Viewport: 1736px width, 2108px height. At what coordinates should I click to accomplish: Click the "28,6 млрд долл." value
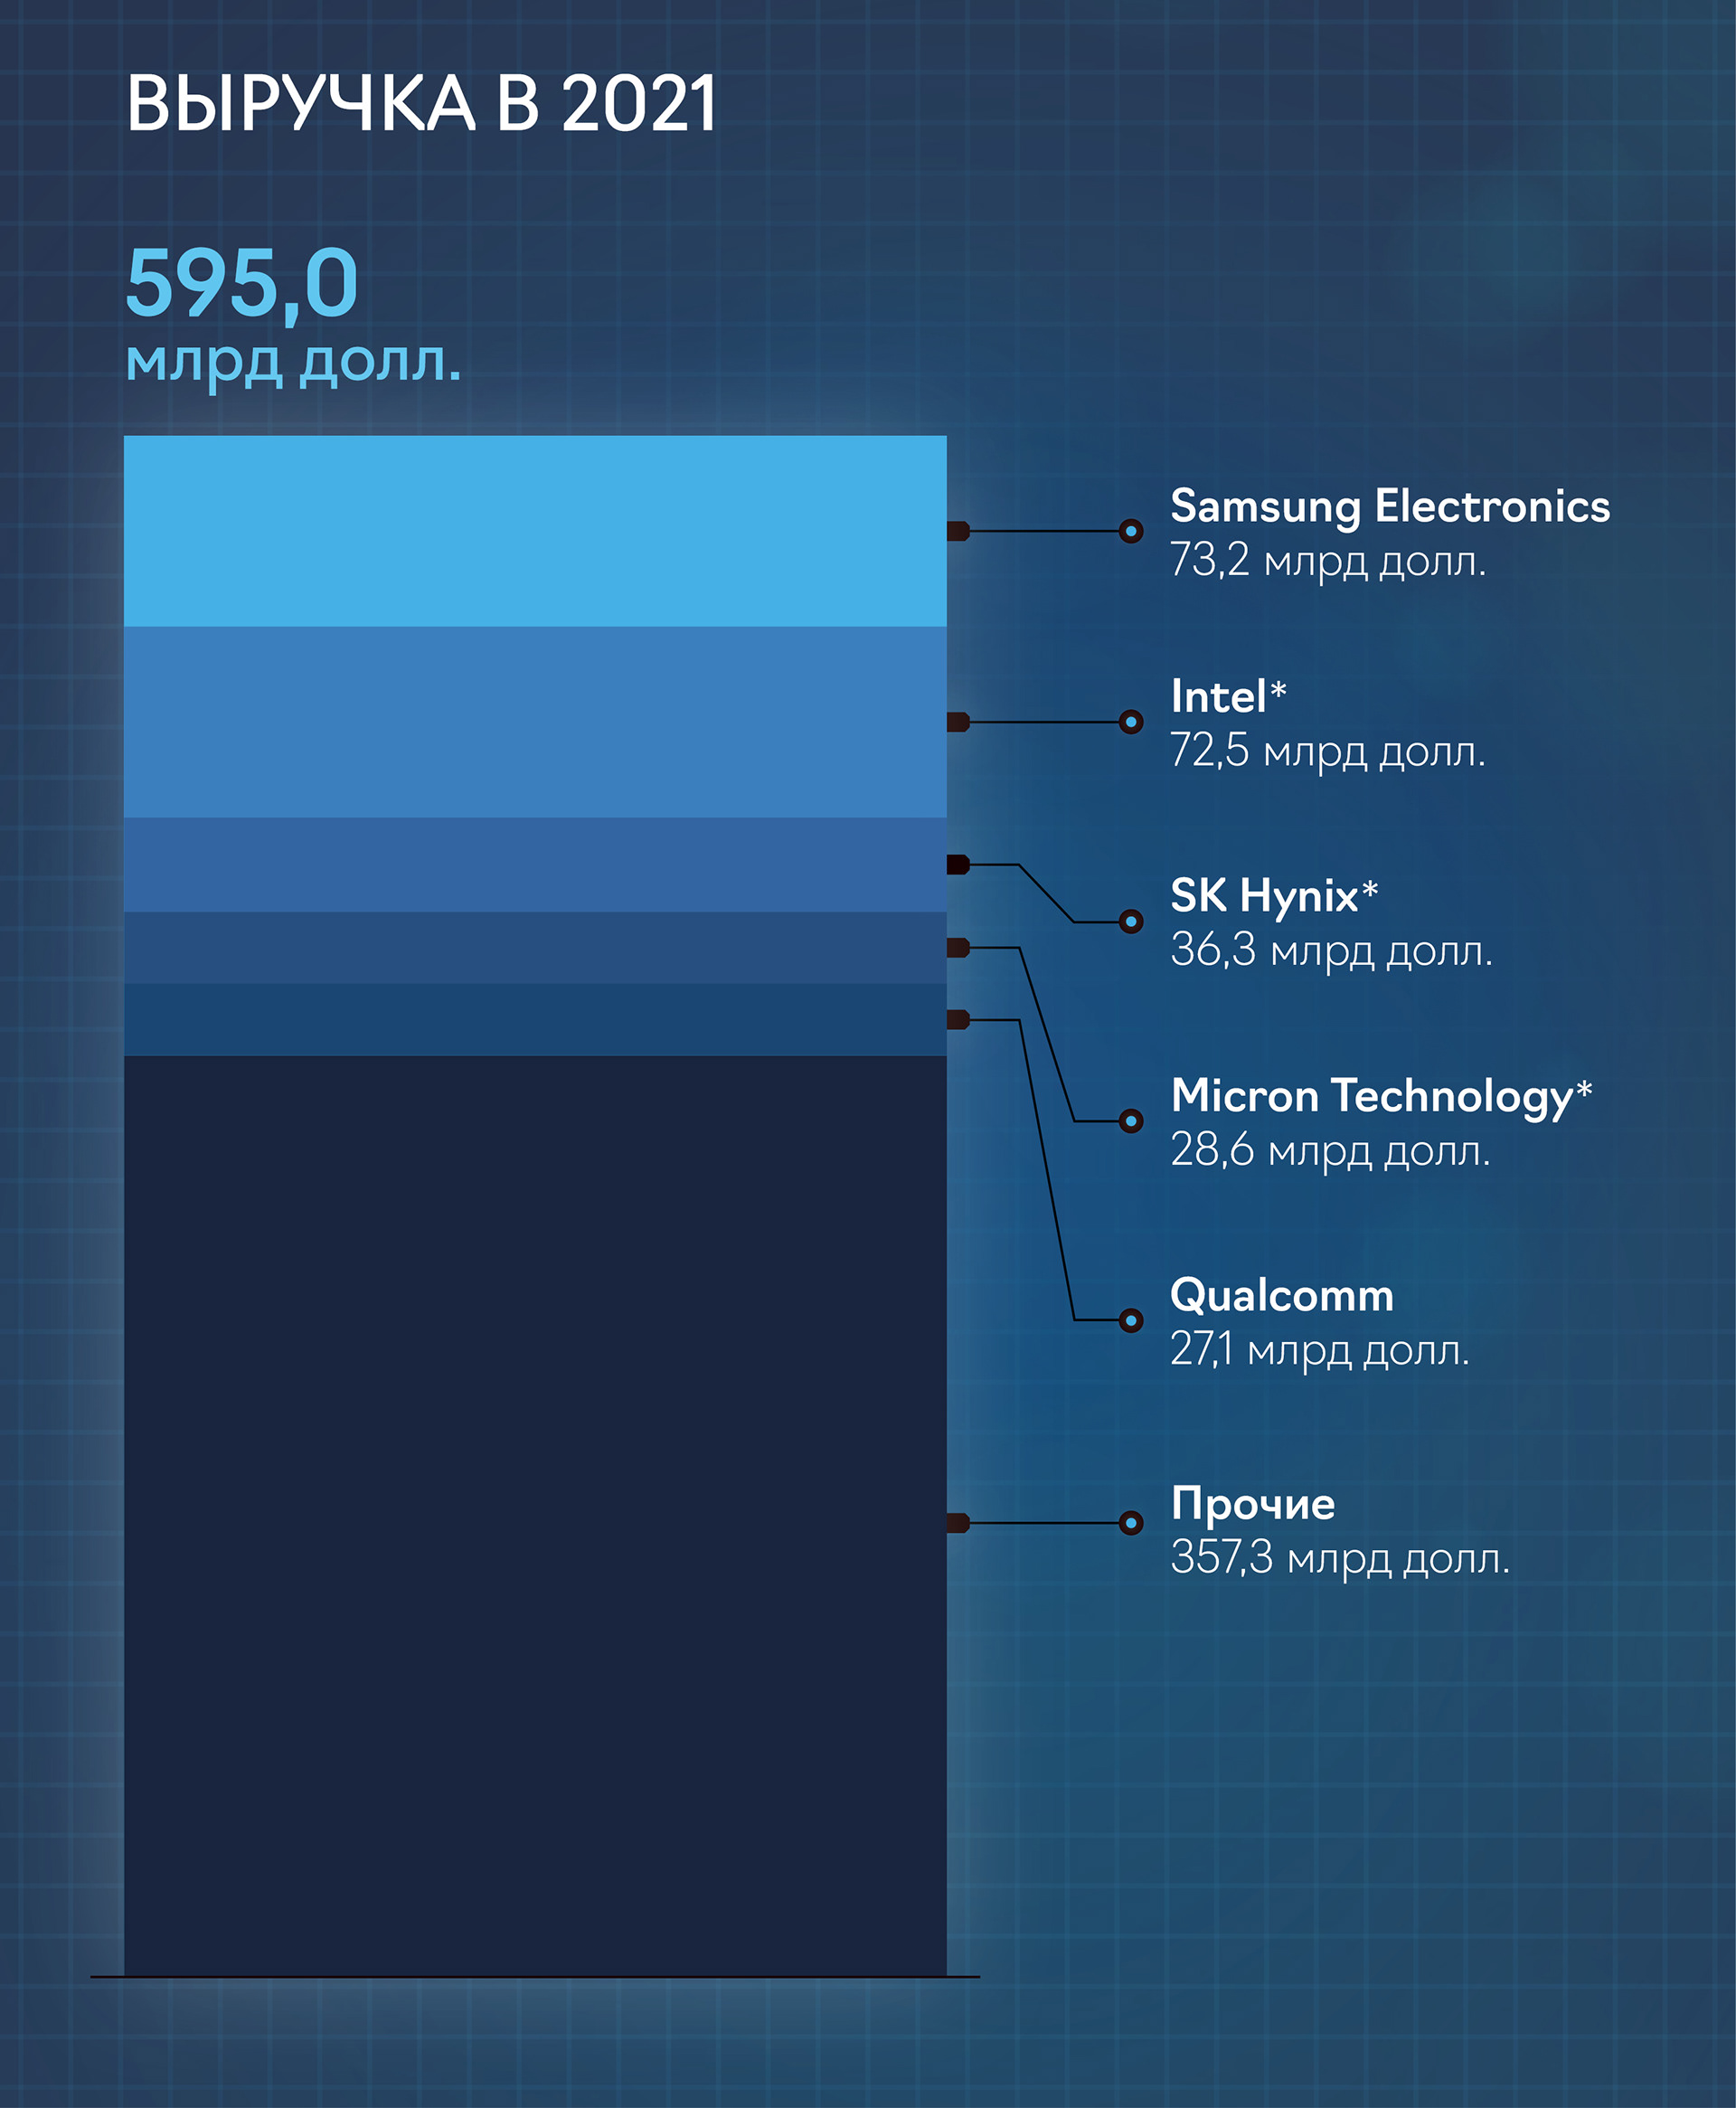[x=1330, y=1151]
